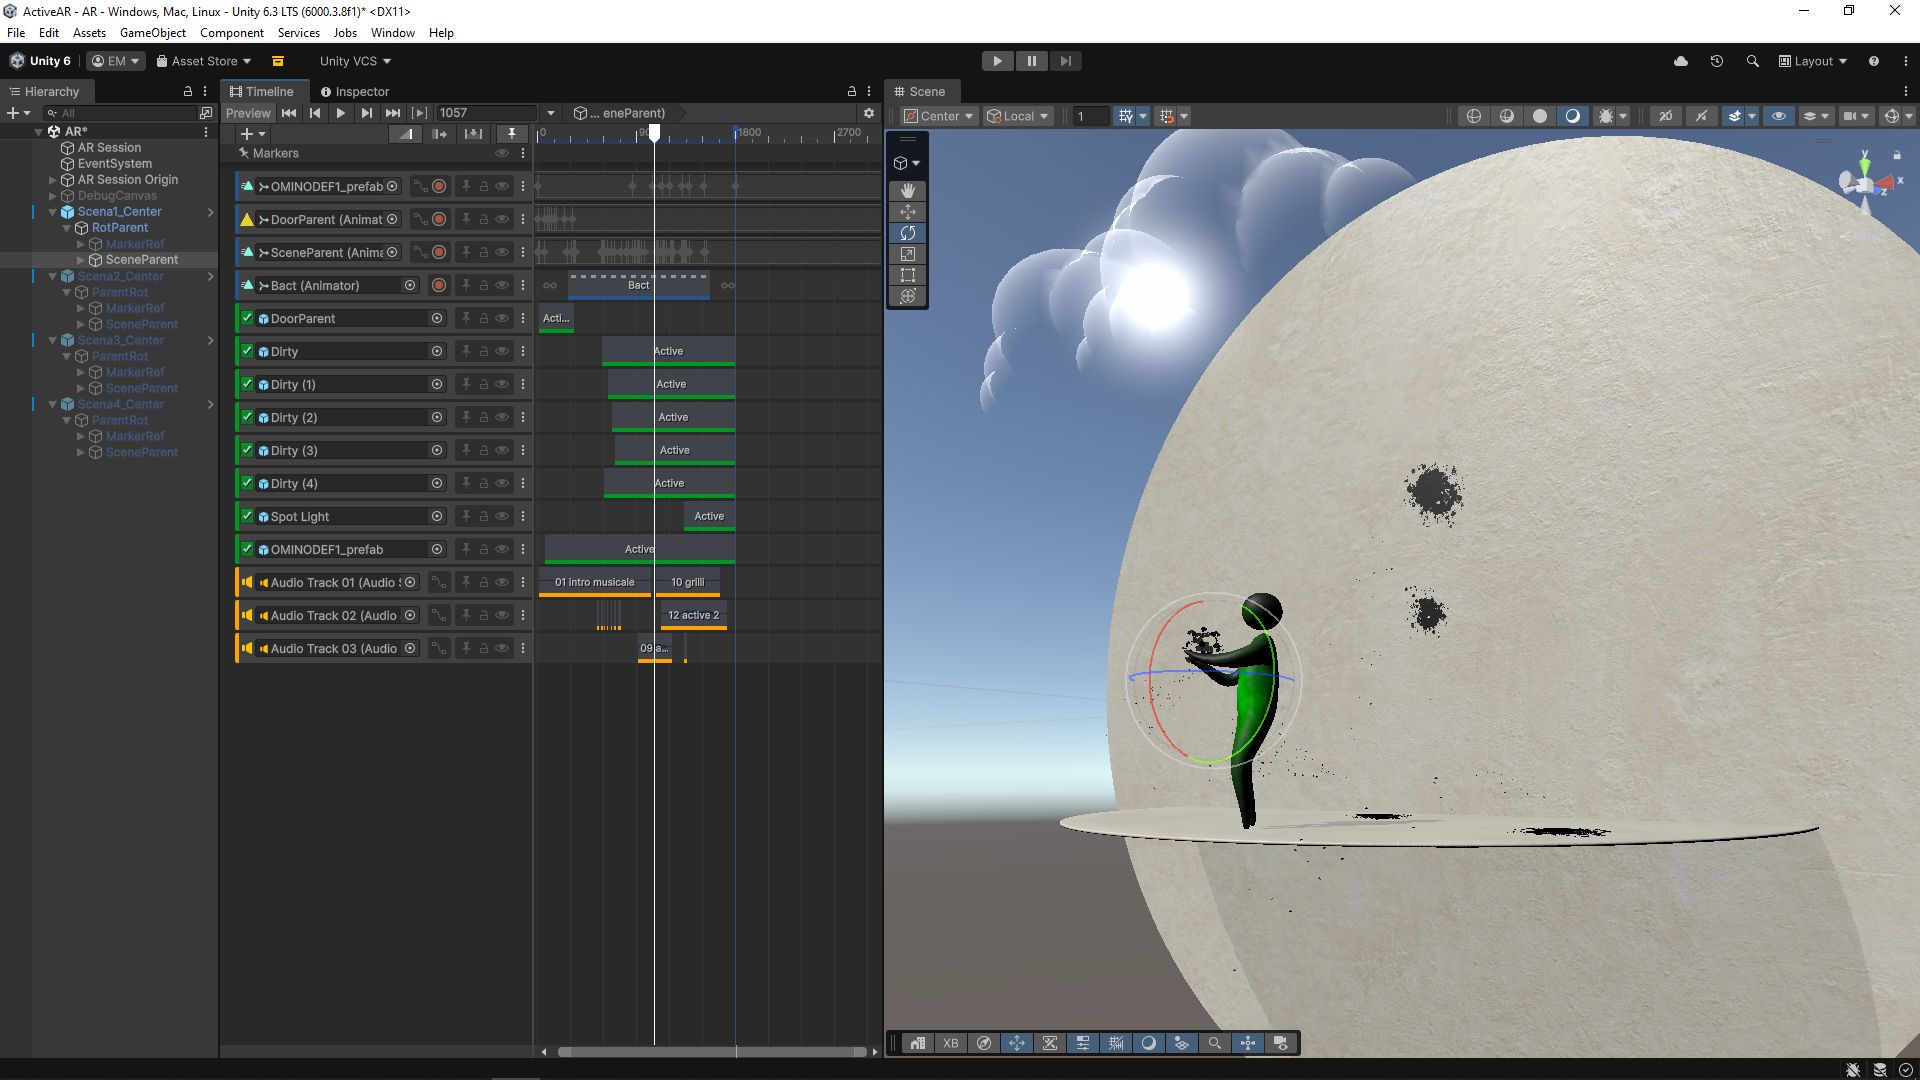Click the cloud services icon
This screenshot has width=1920, height=1080.
pyautogui.click(x=1681, y=61)
